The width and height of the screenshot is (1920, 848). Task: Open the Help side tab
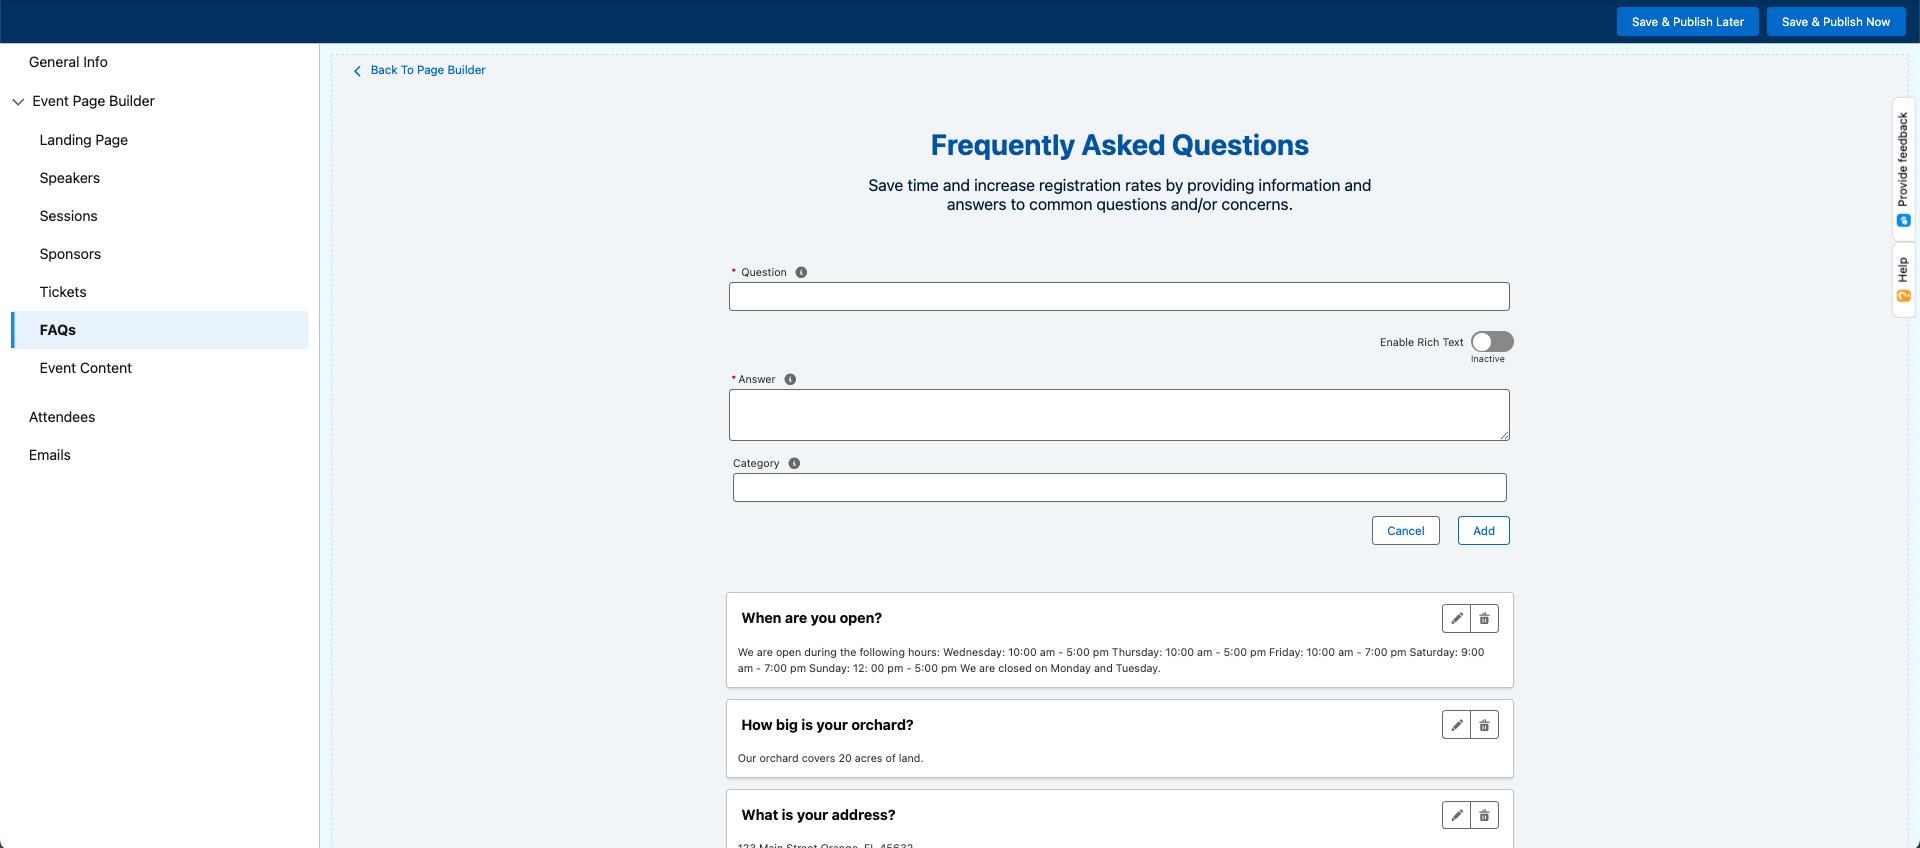(x=1903, y=280)
